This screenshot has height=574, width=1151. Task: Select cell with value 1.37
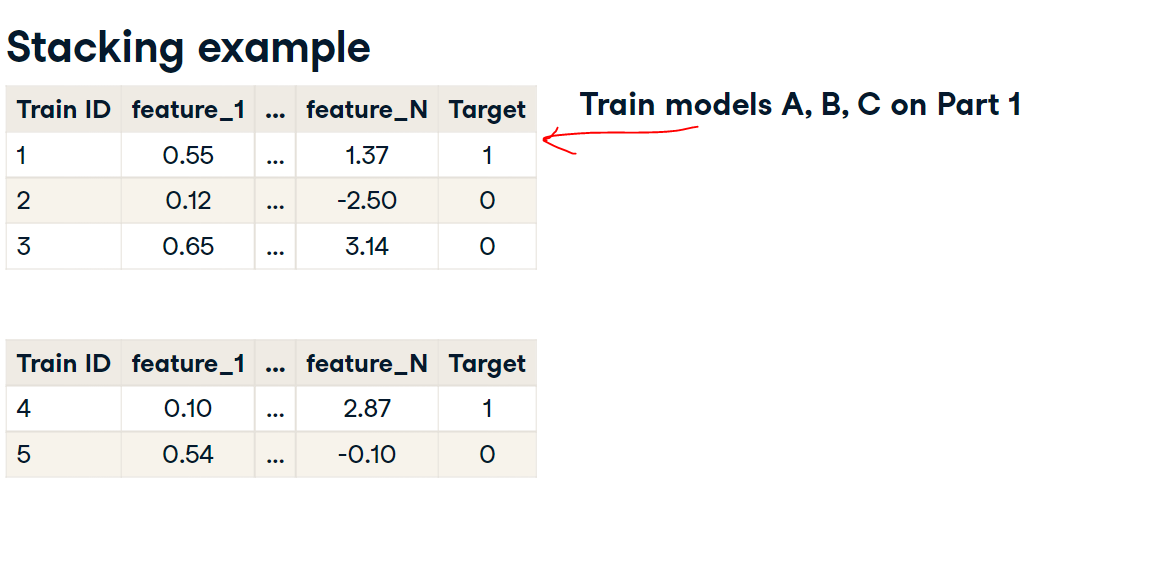pos(367,156)
